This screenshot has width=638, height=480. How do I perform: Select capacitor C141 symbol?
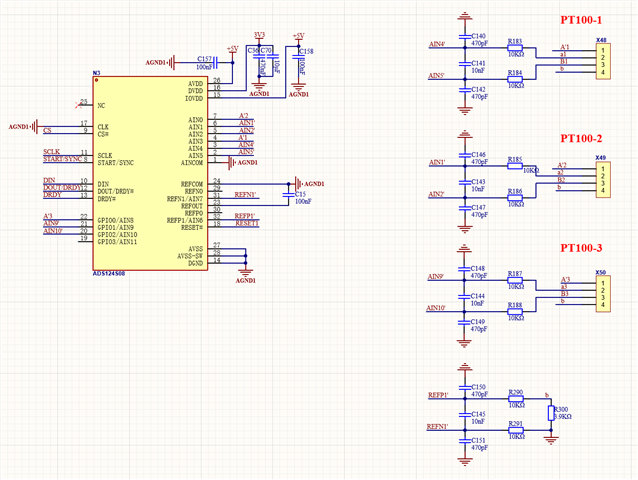(464, 64)
